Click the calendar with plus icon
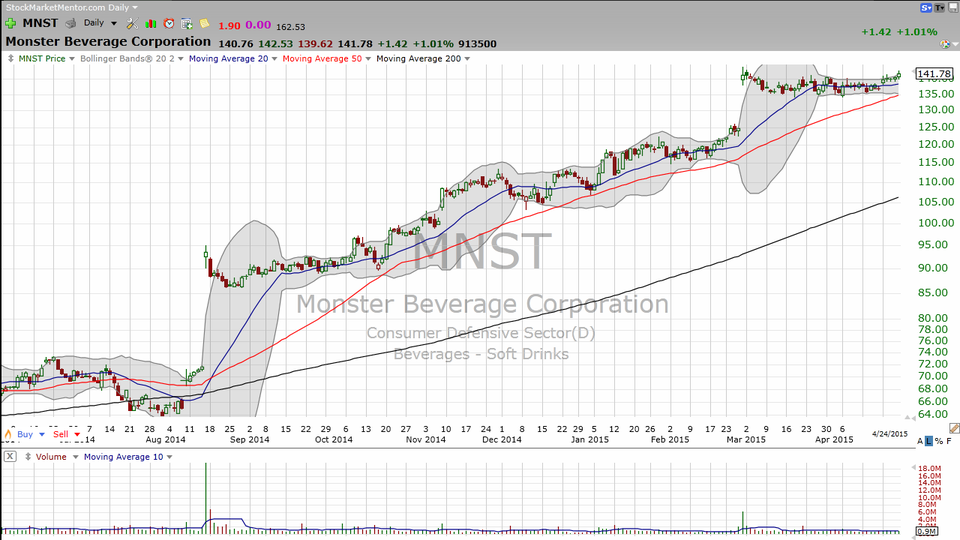 tap(187, 24)
